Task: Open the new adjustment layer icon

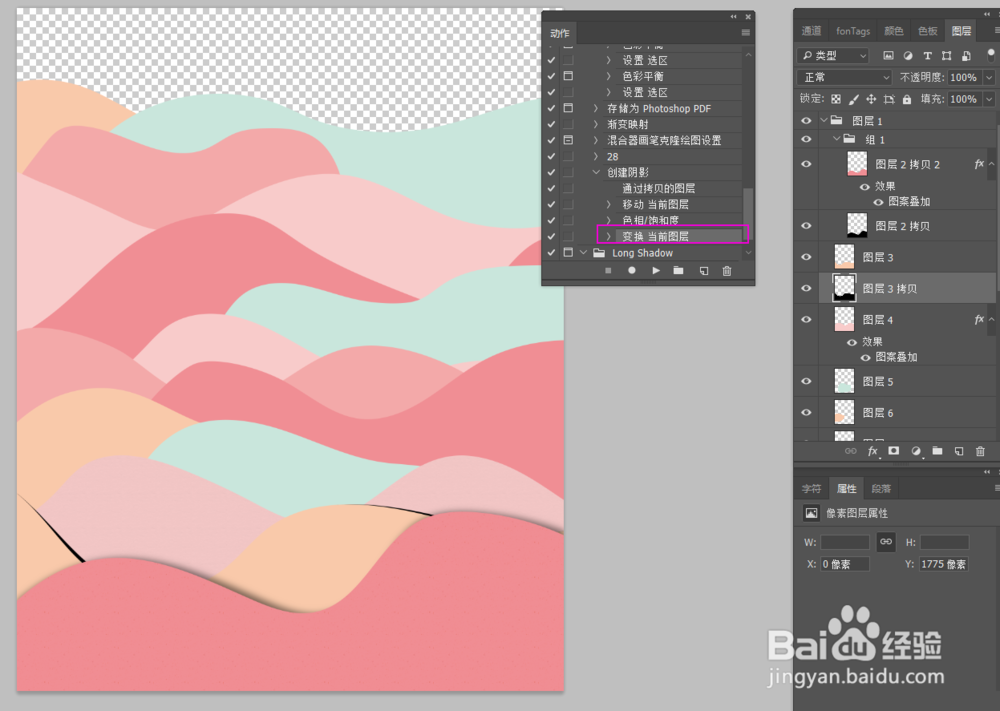Action: pos(915,451)
